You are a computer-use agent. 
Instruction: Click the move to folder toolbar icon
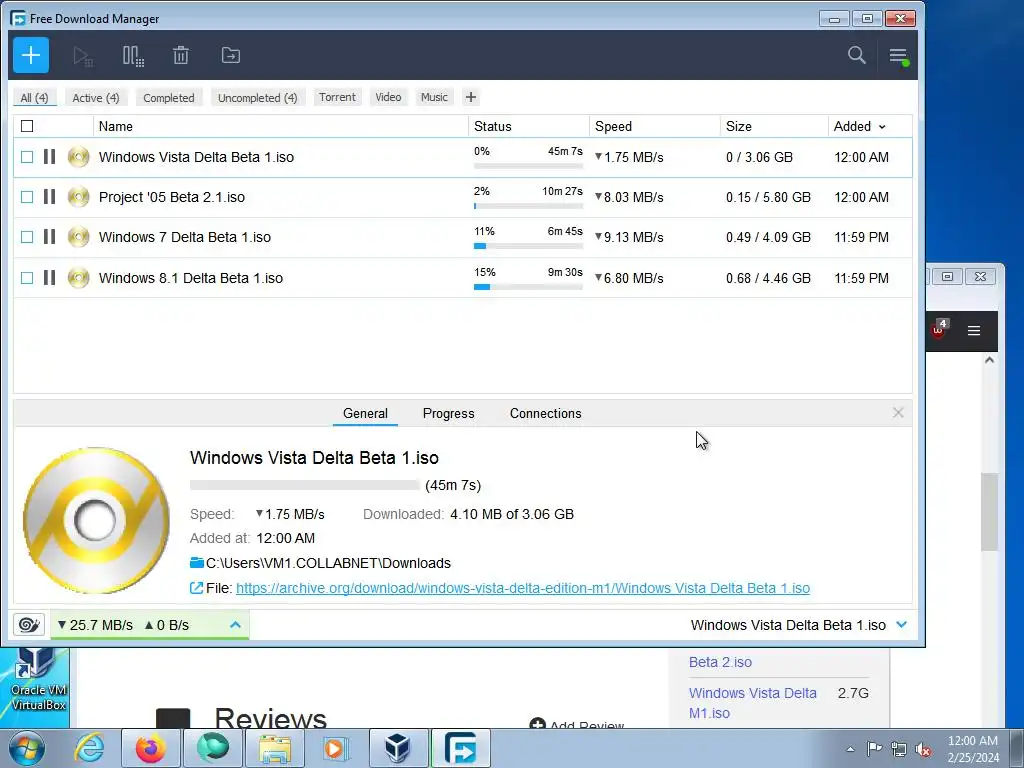[231, 56]
